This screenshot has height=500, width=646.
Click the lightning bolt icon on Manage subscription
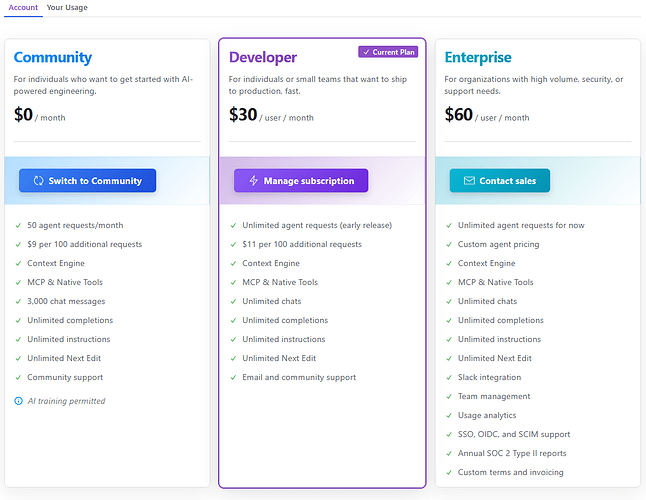coord(254,181)
